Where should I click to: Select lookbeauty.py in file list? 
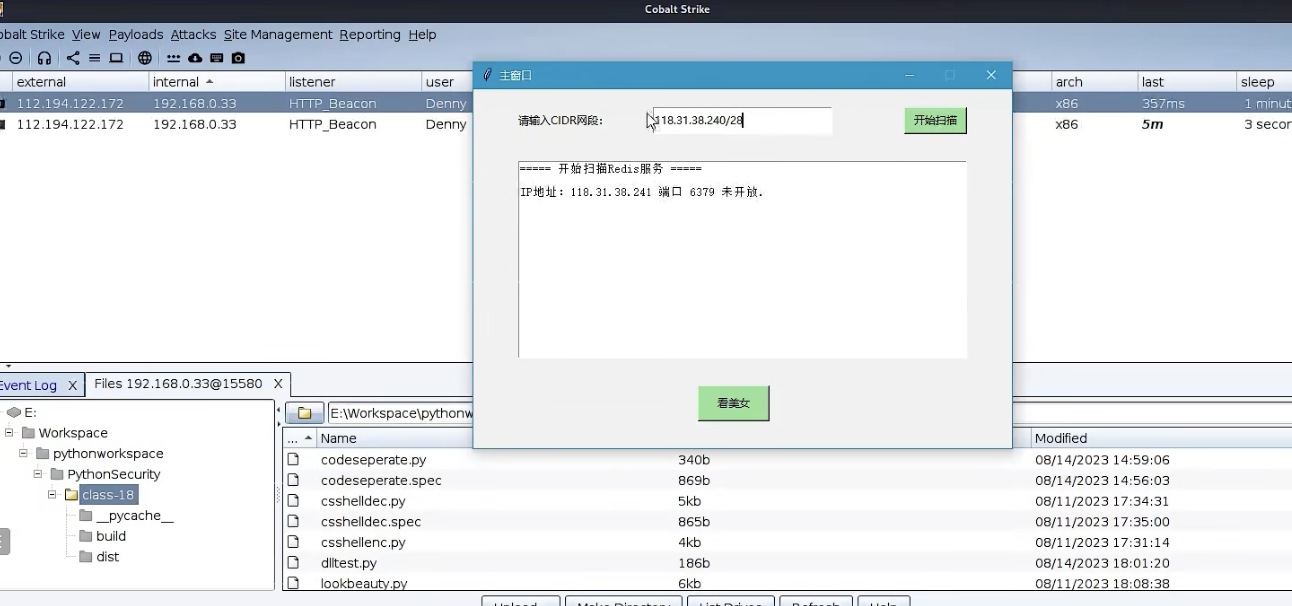pyautogui.click(x=364, y=584)
